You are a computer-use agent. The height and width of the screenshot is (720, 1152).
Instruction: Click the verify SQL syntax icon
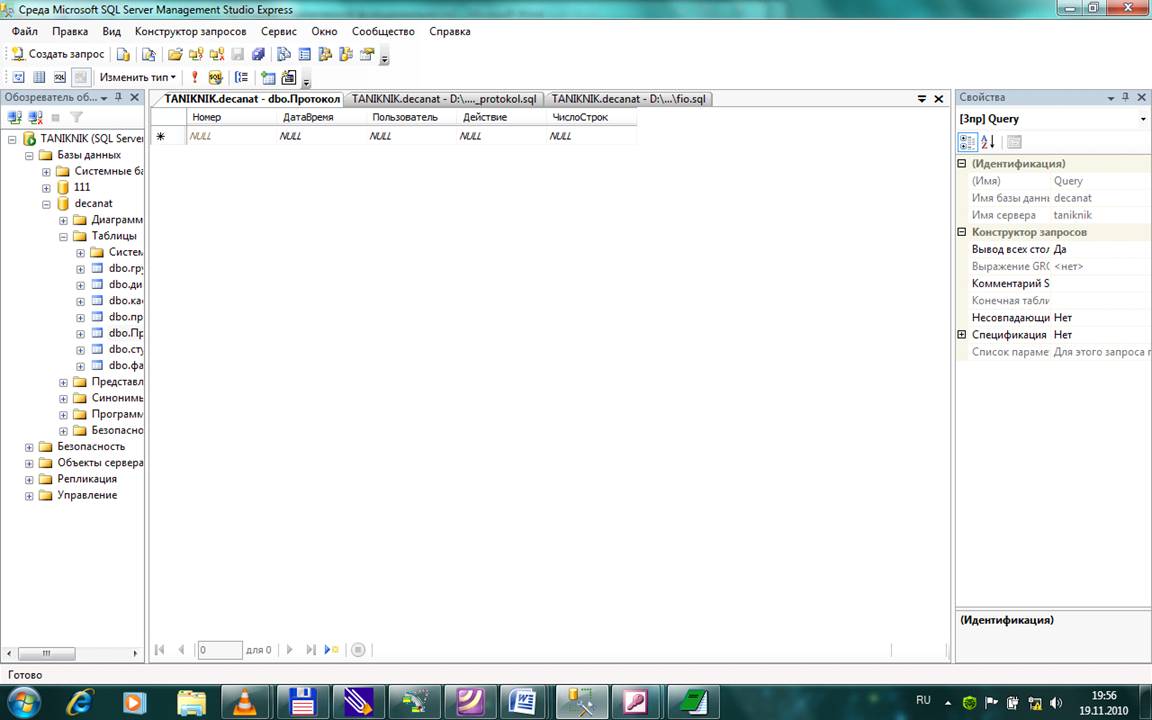(215, 77)
